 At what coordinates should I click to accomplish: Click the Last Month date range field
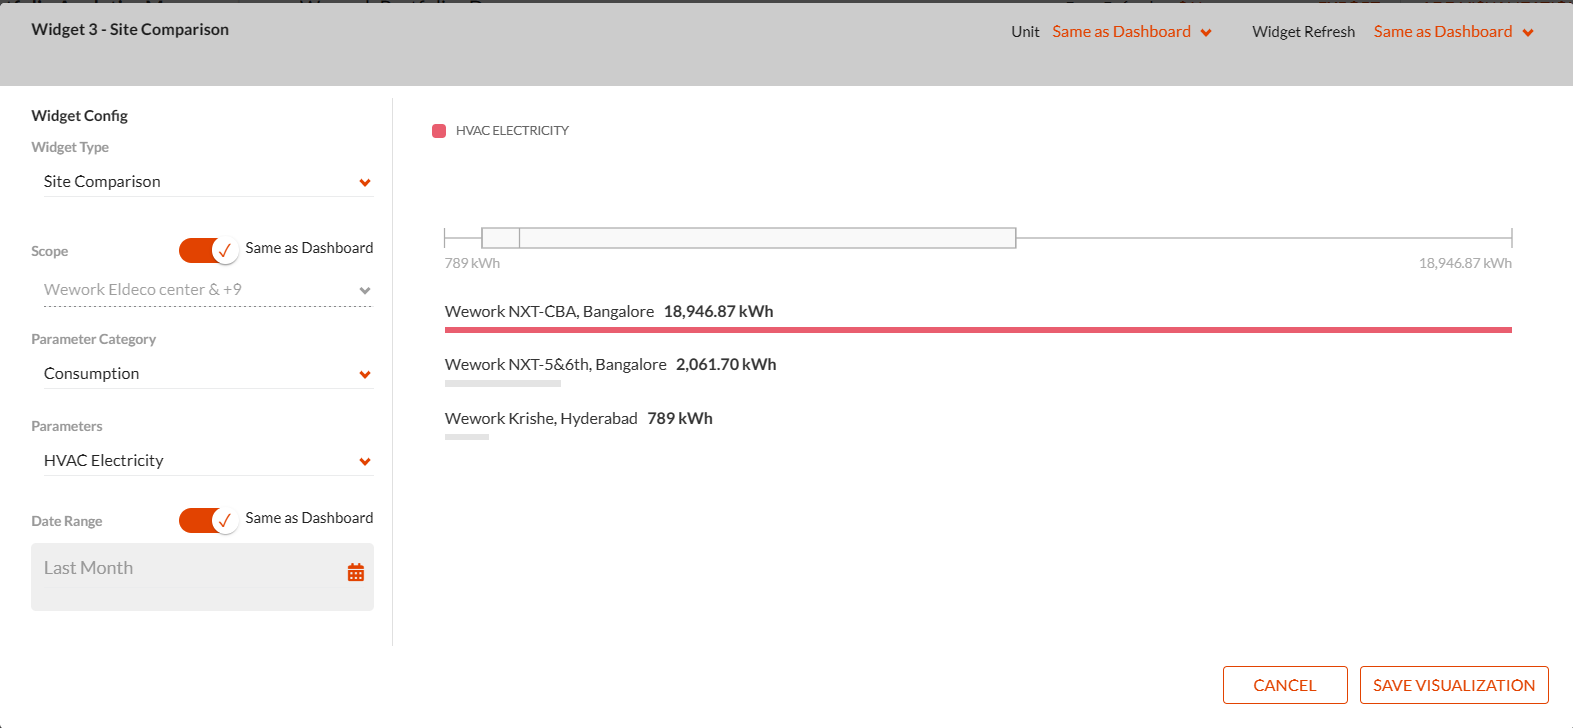tap(202, 577)
